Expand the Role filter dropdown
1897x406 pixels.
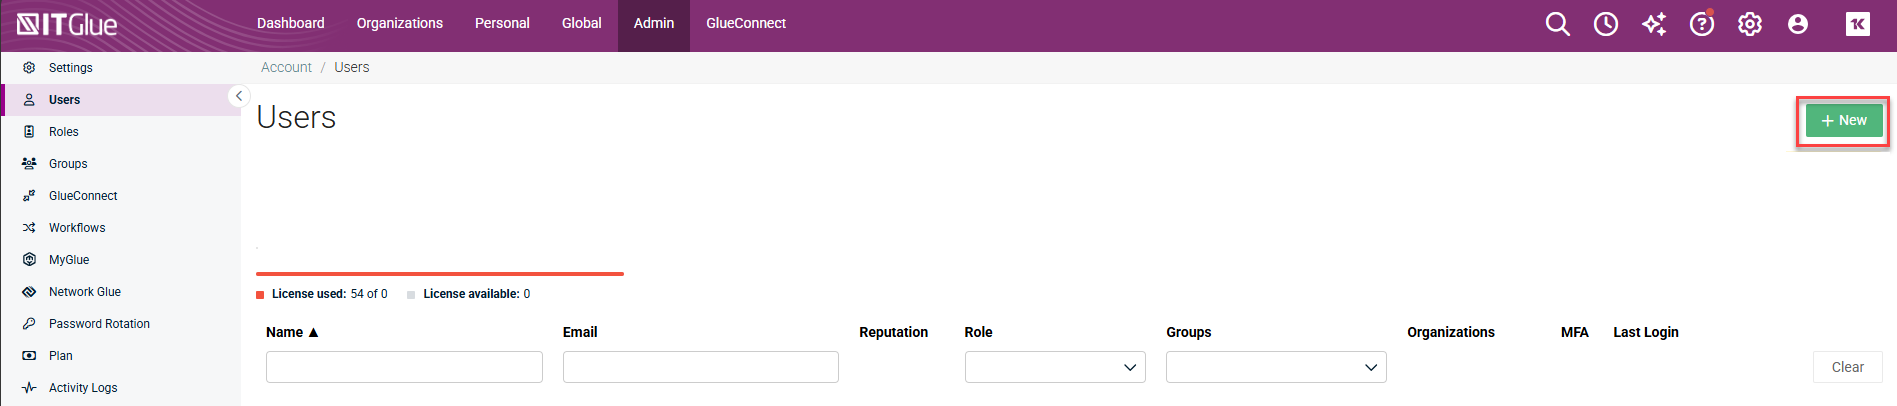(x=1055, y=367)
